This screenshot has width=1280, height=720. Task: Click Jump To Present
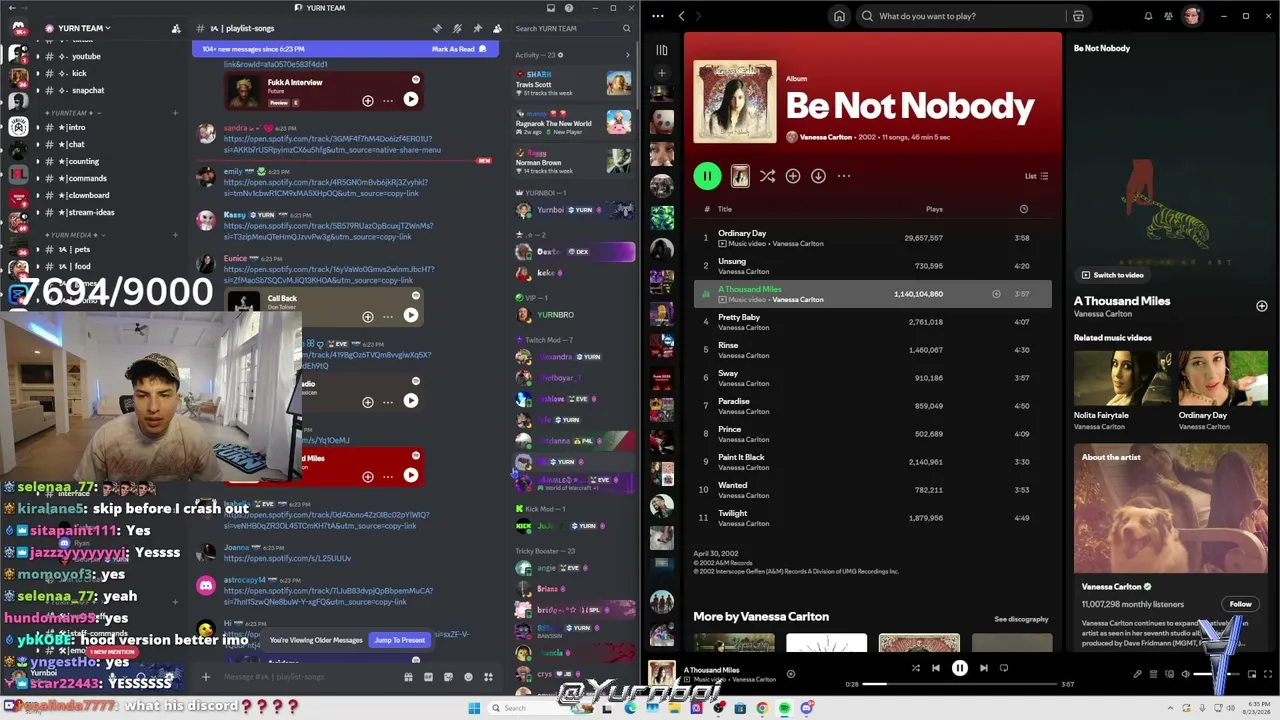pyautogui.click(x=399, y=640)
